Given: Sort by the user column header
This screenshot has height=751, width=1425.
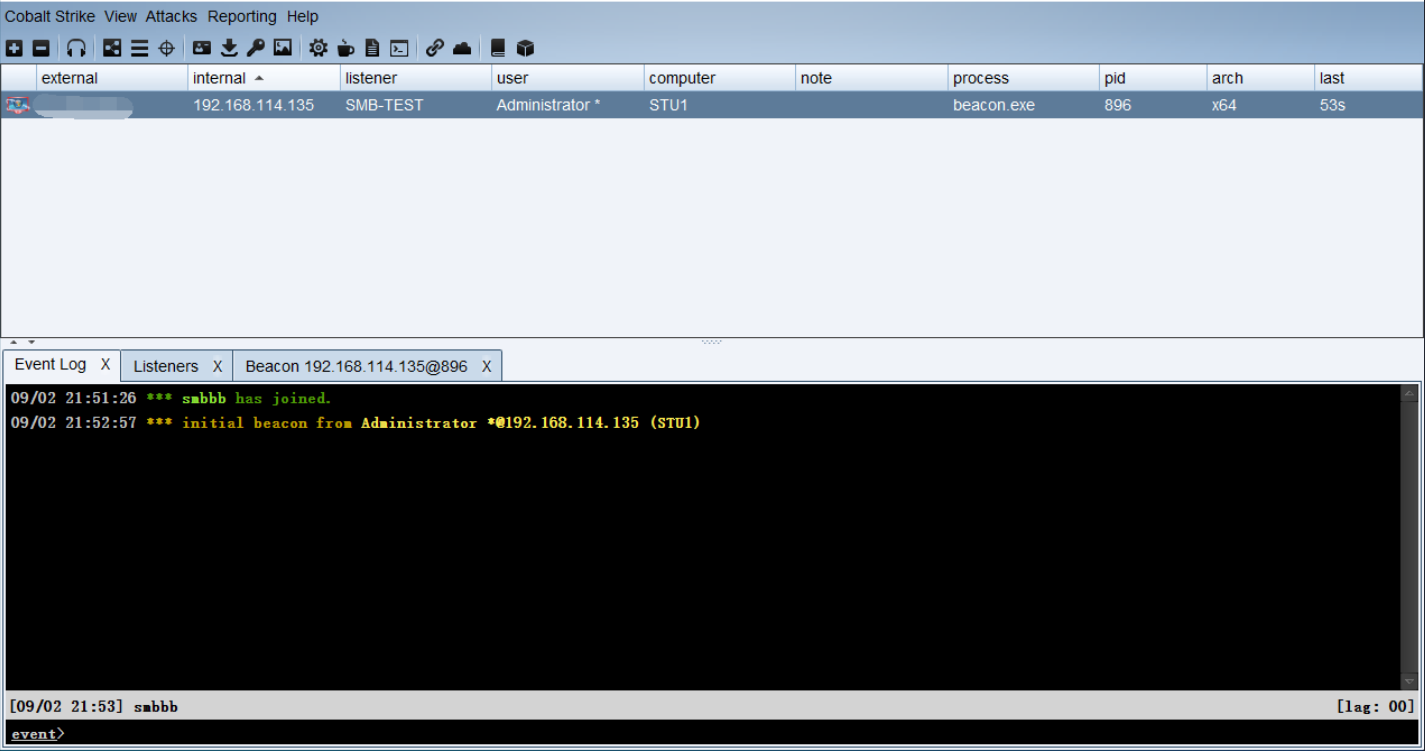Looking at the screenshot, I should pyautogui.click(x=568, y=78).
